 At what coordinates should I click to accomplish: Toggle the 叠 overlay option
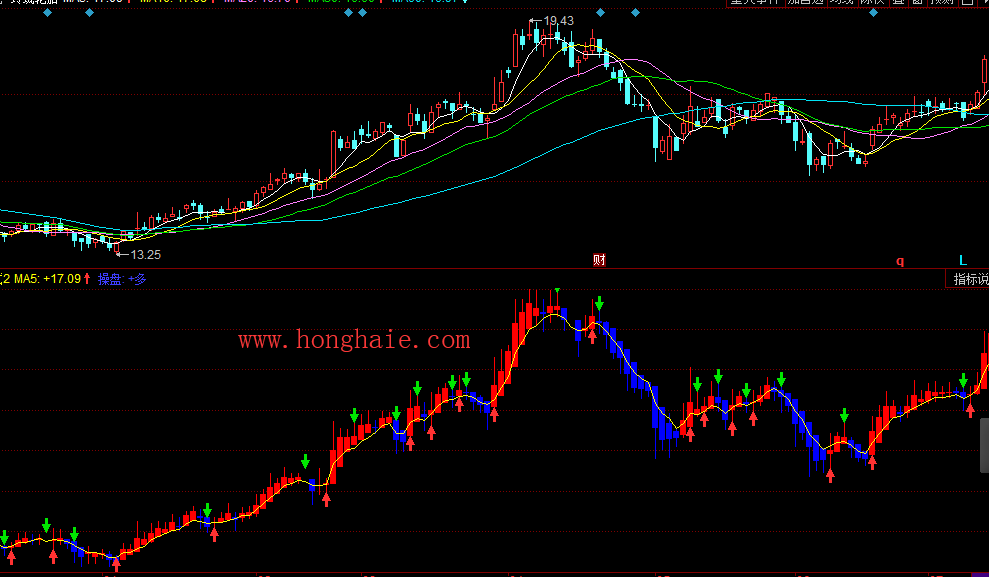pyautogui.click(x=898, y=3)
